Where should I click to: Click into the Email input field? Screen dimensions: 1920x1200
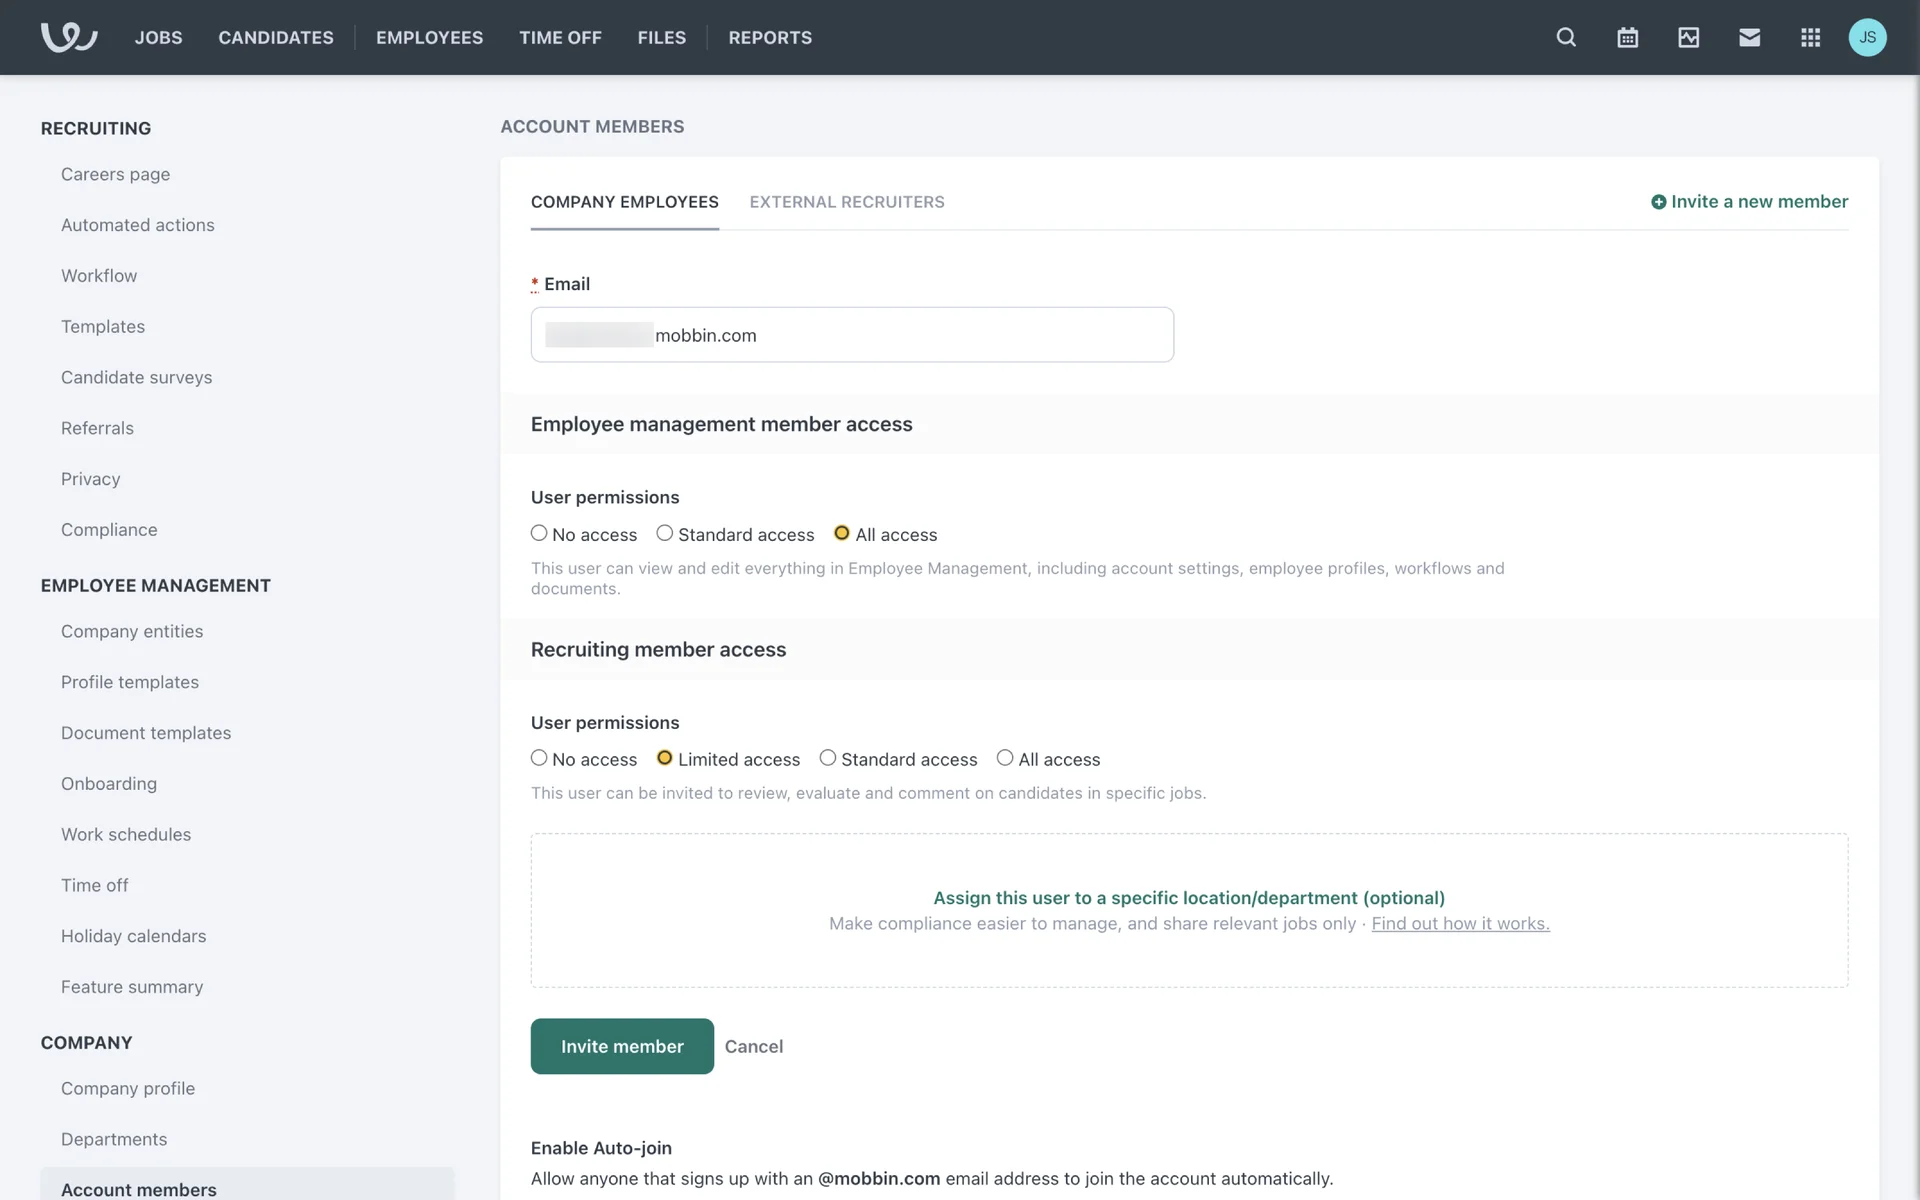tap(900, 335)
